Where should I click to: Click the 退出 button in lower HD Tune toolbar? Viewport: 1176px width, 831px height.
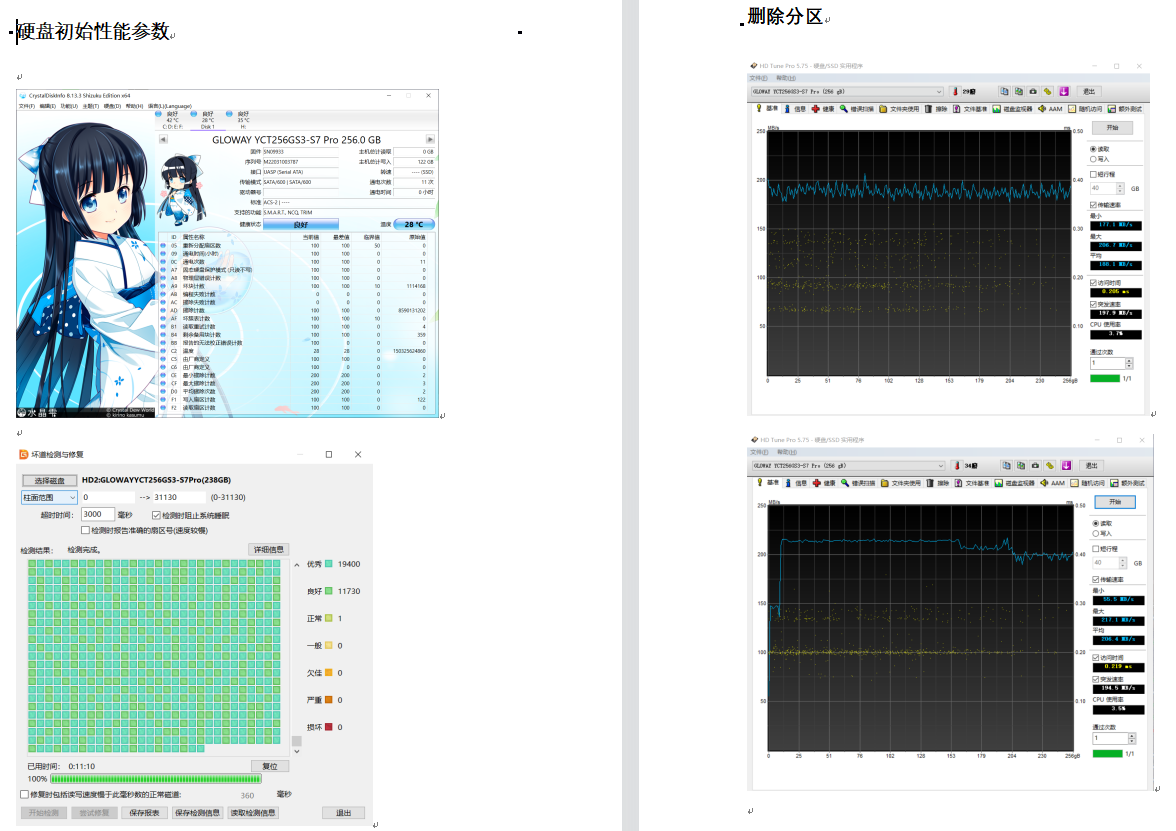[x=1091, y=466]
